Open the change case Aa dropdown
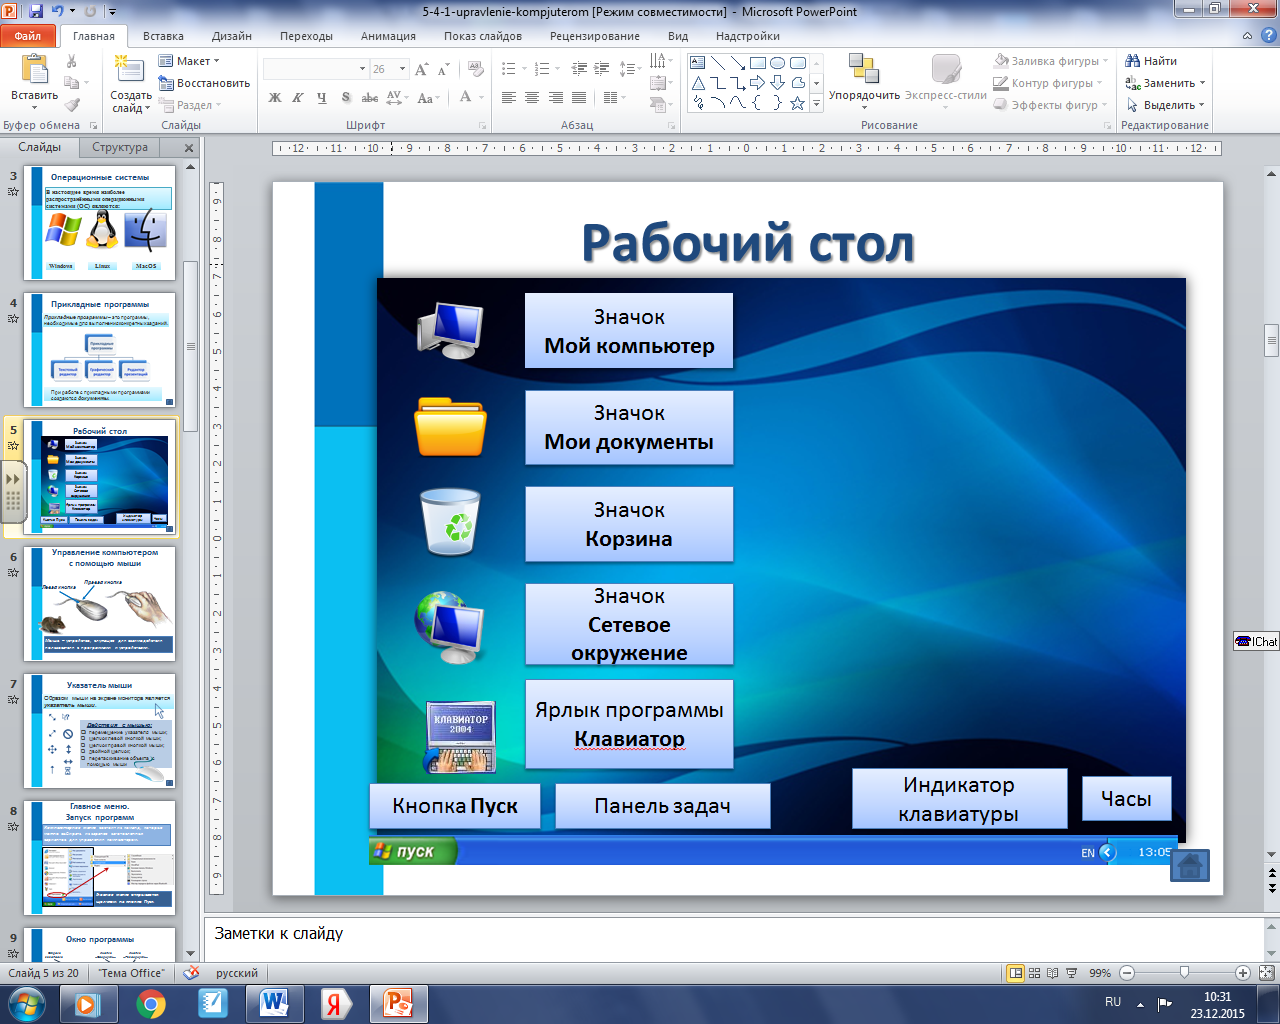Viewport: 1280px width, 1024px height. coord(428,97)
